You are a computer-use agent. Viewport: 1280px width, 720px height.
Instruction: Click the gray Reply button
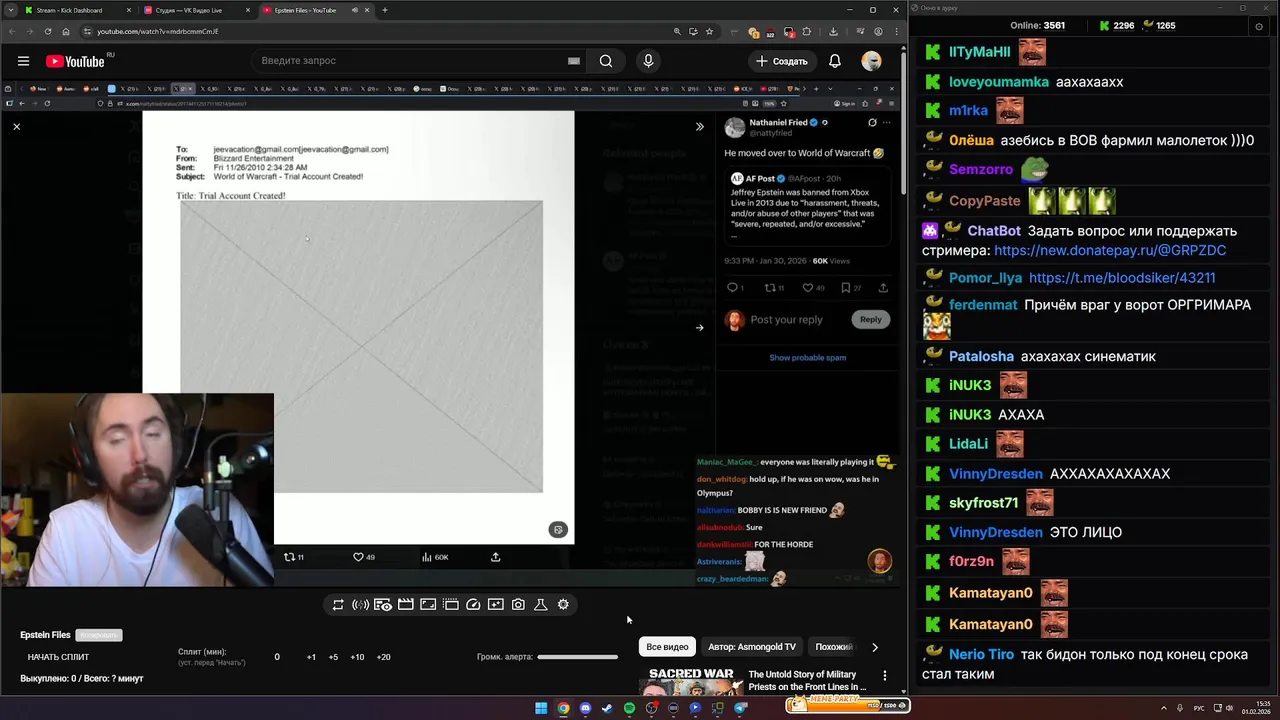(x=870, y=319)
